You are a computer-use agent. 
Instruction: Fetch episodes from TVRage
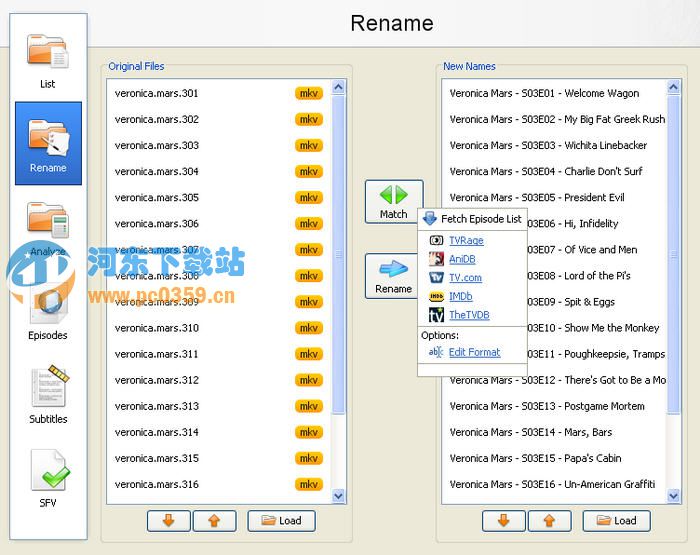point(466,240)
